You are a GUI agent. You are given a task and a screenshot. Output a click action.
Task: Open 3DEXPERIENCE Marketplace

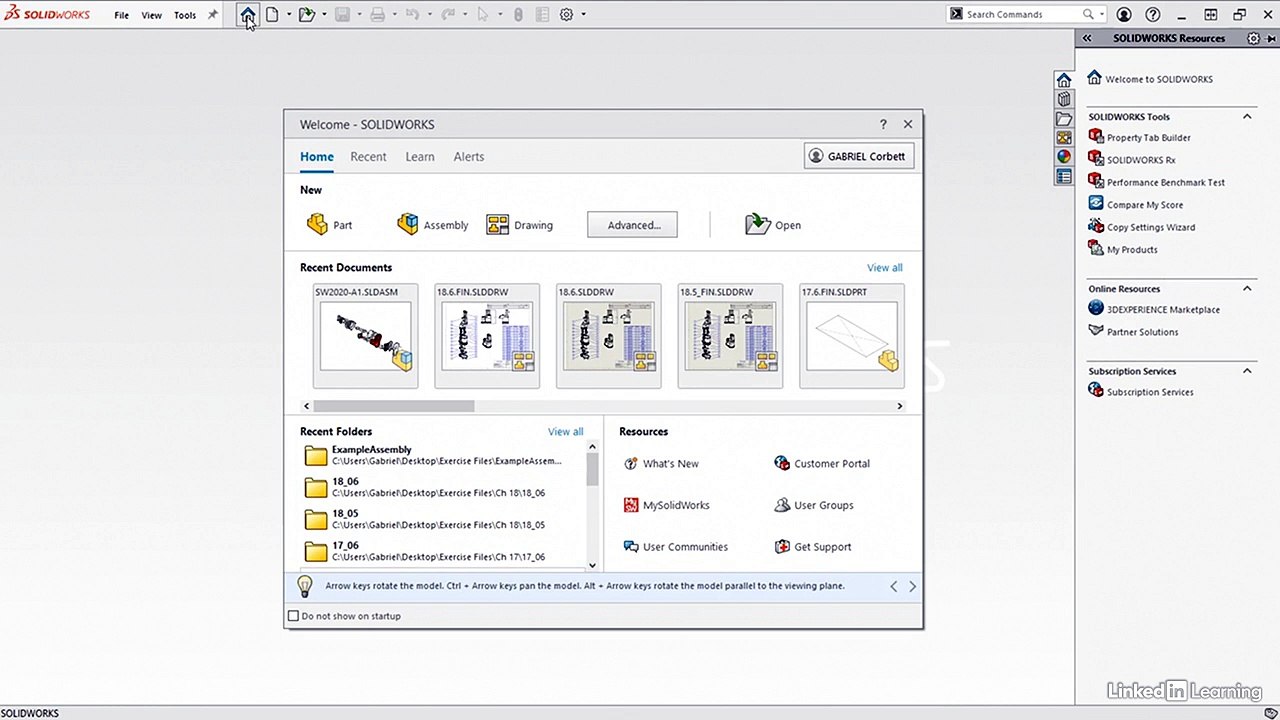(x=1154, y=310)
